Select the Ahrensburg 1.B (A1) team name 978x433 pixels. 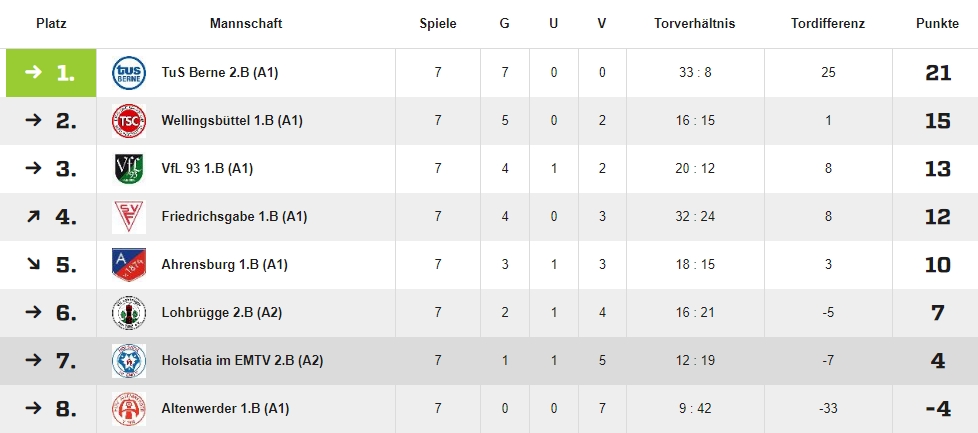224,265
